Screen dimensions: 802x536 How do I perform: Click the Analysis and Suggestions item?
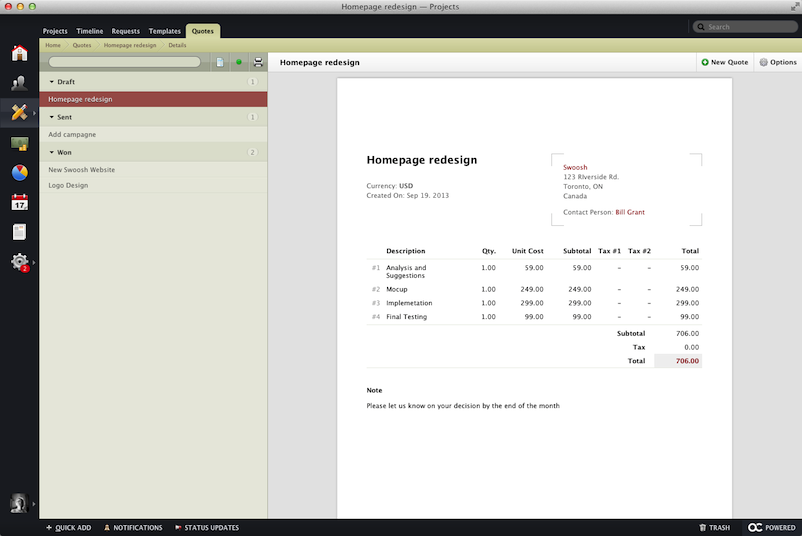pyautogui.click(x=406, y=272)
